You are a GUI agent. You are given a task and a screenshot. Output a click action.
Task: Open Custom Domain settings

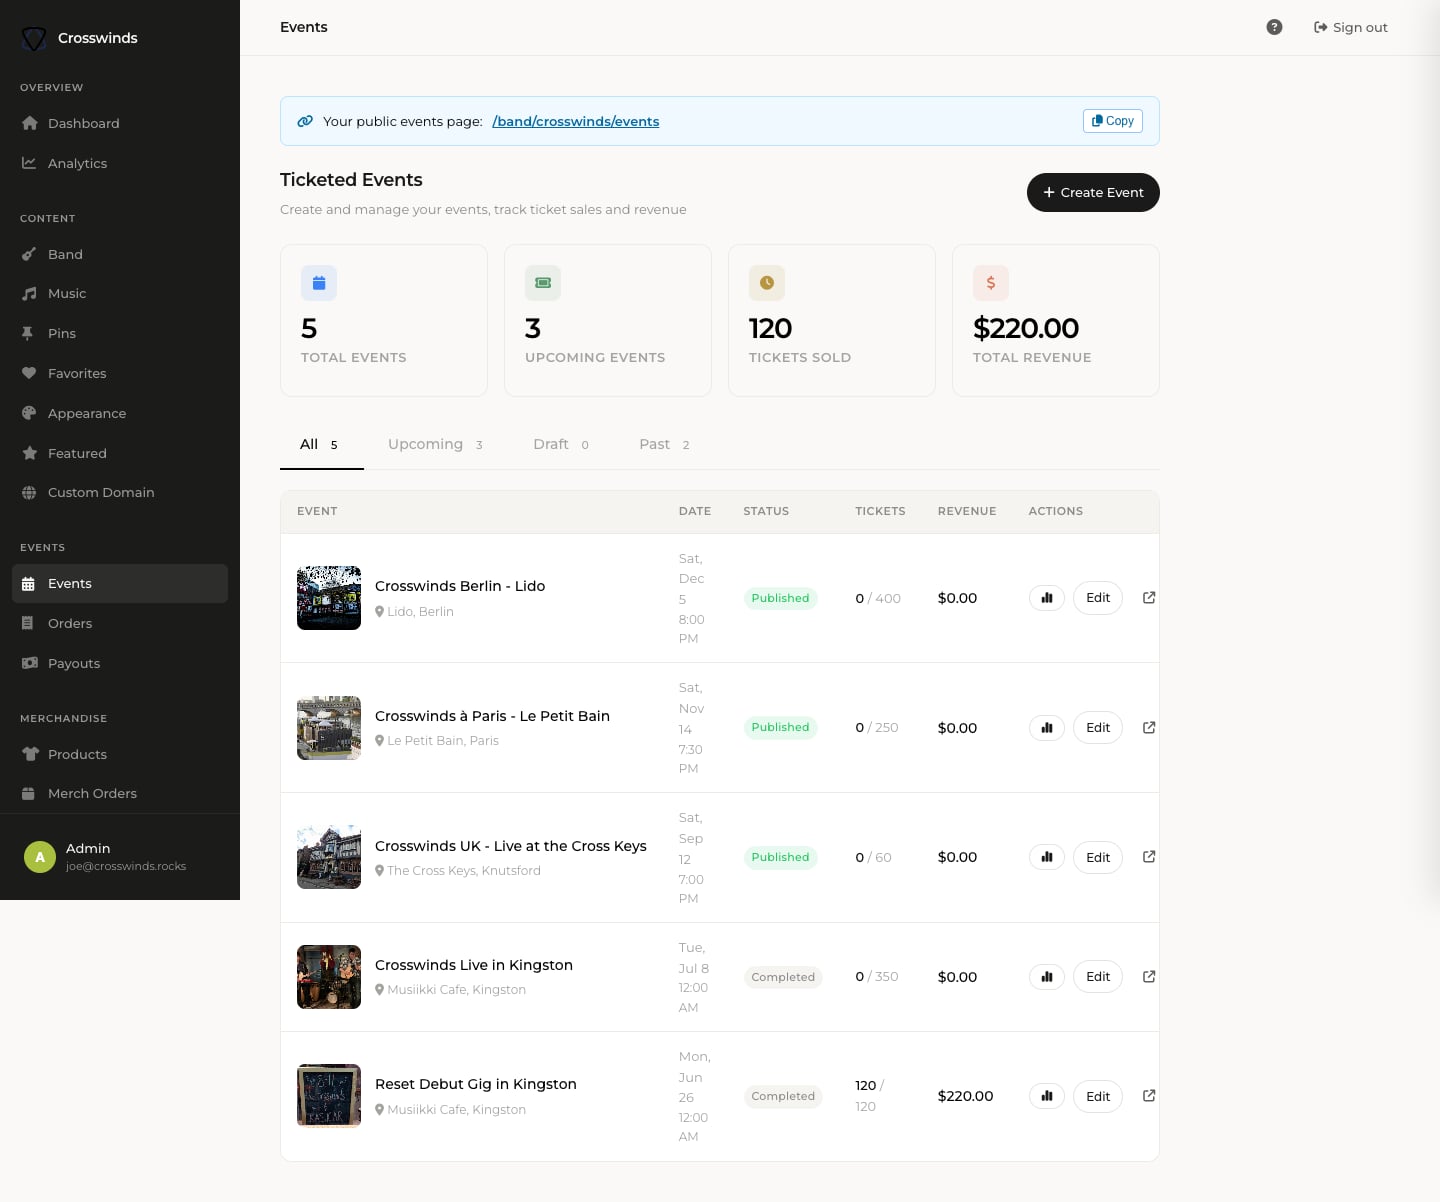click(120, 492)
